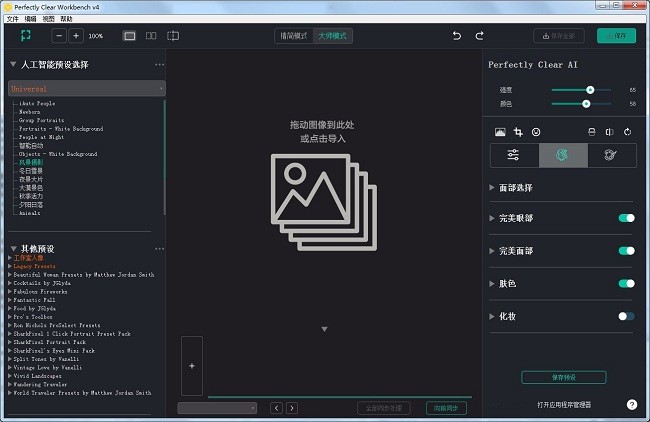The image size is (650, 422).
Task: Turn off the 肤色 toggle
Action: (x=626, y=284)
